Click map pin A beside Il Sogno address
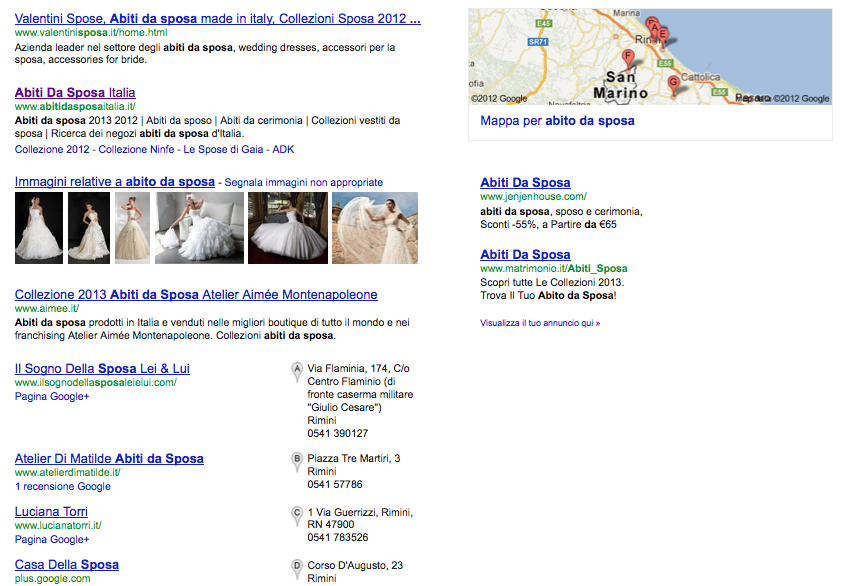Image resolution: width=845 pixels, height=586 pixels. (x=296, y=371)
